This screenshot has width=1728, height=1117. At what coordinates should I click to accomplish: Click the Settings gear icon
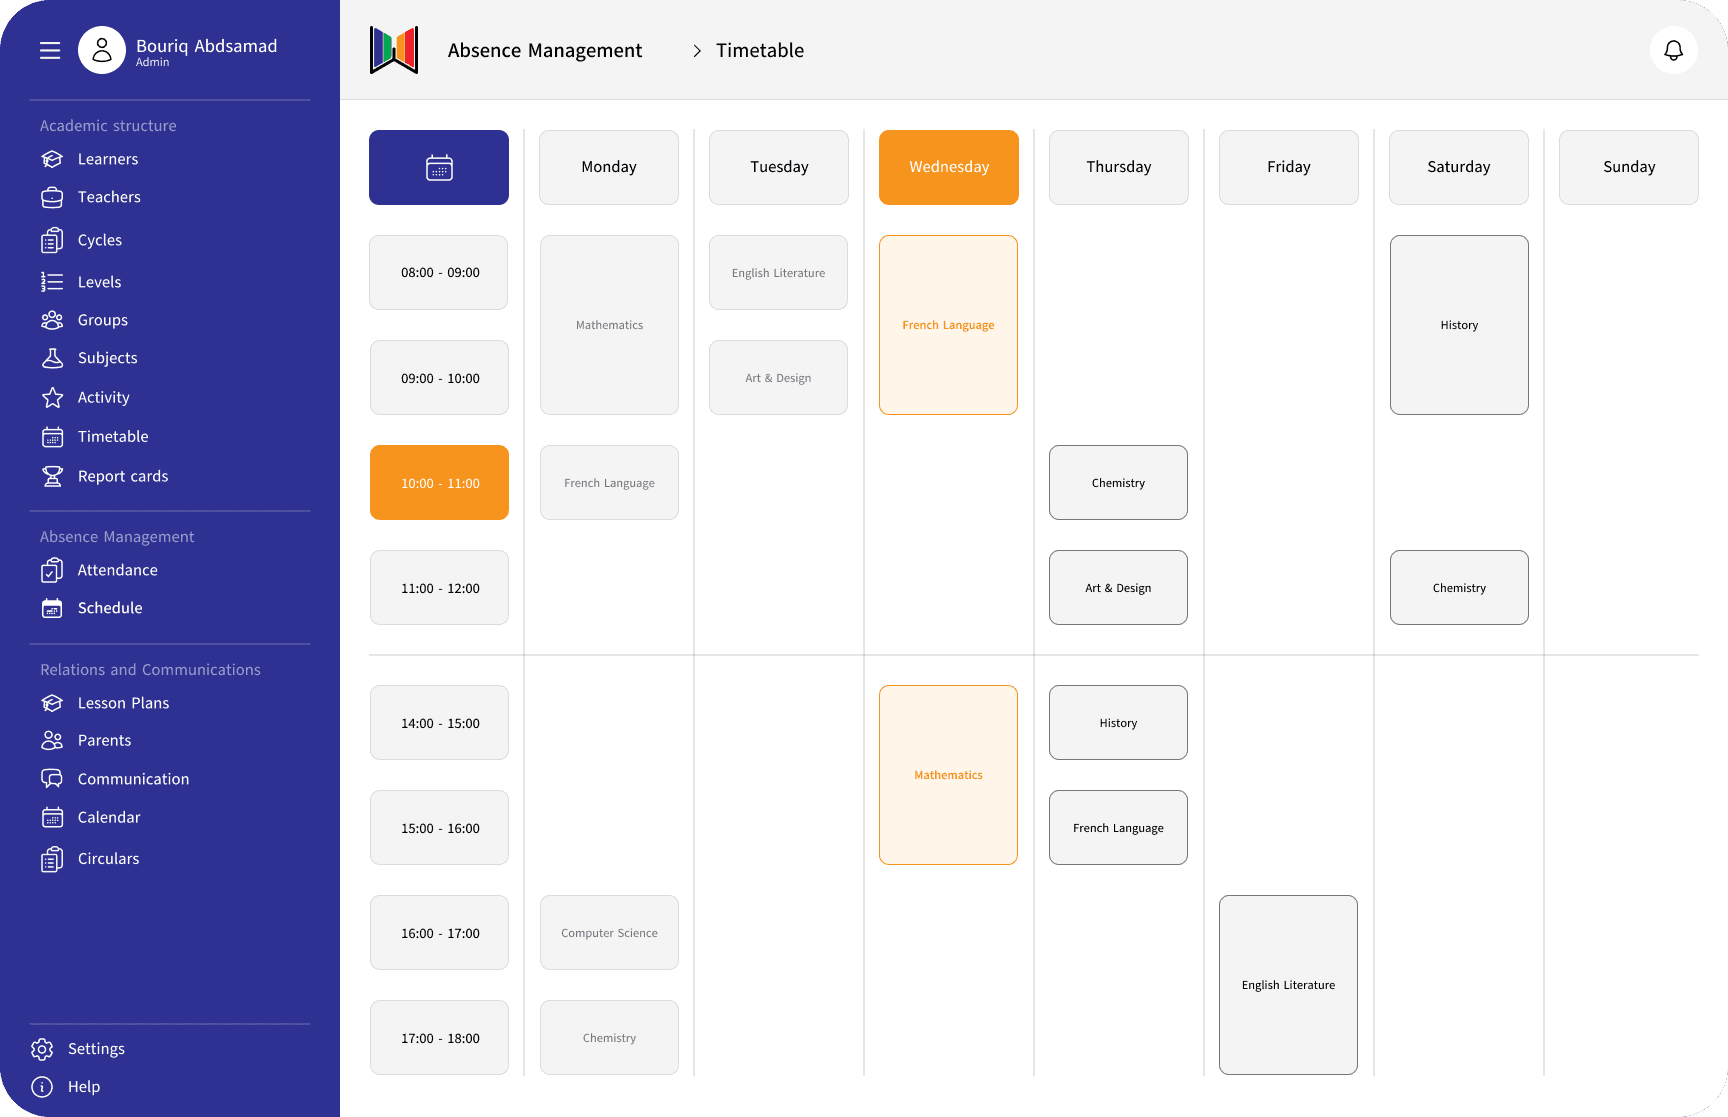(42, 1049)
